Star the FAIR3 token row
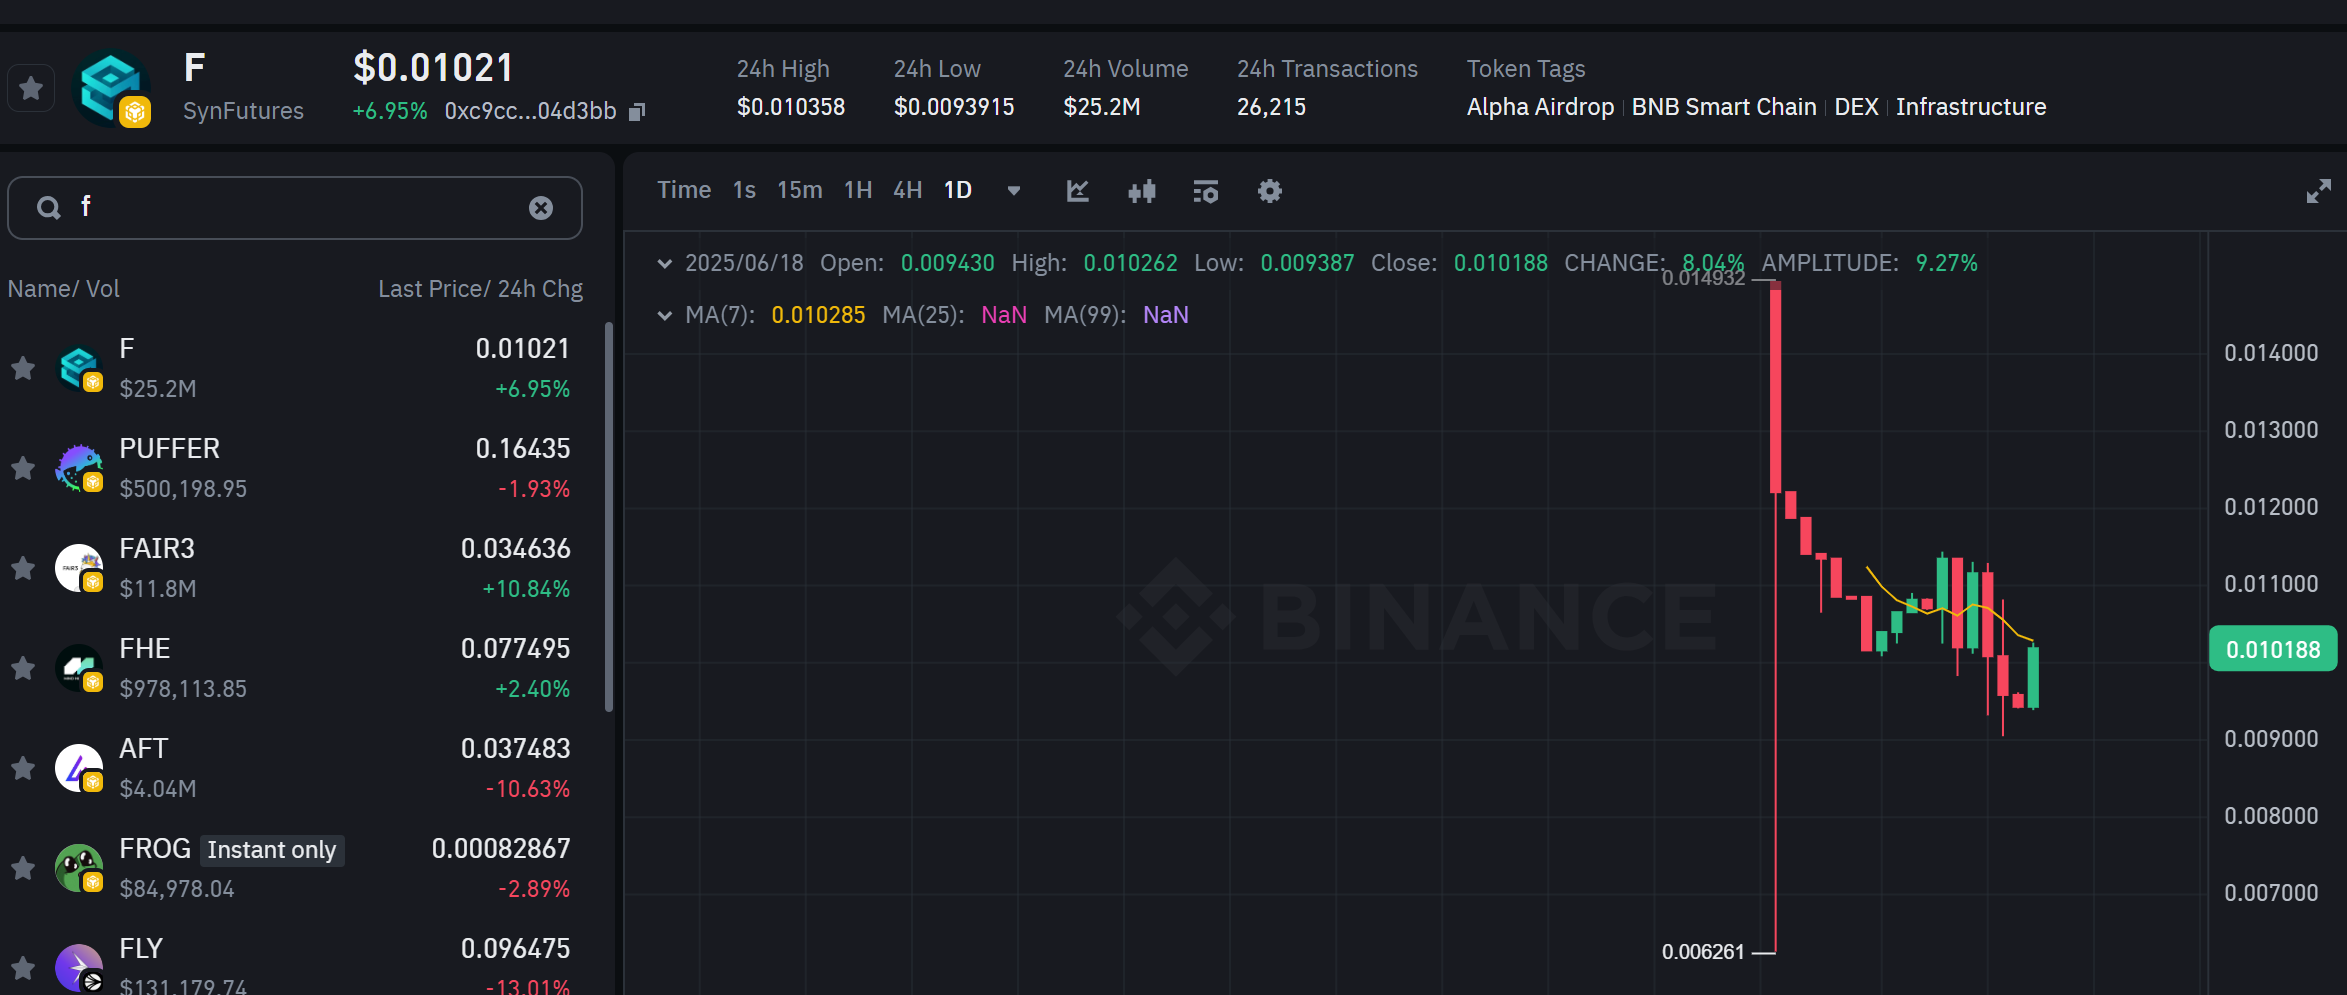 click(x=23, y=568)
